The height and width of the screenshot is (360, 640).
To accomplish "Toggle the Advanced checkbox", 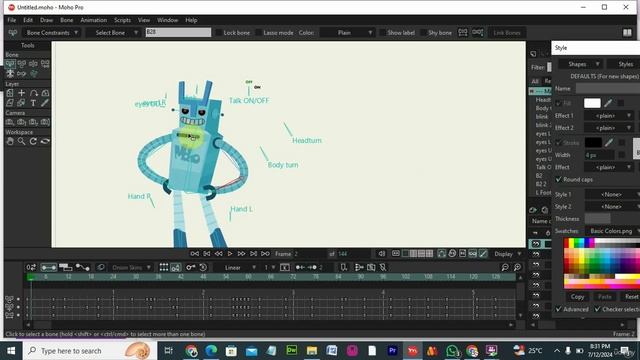I will click(558, 309).
